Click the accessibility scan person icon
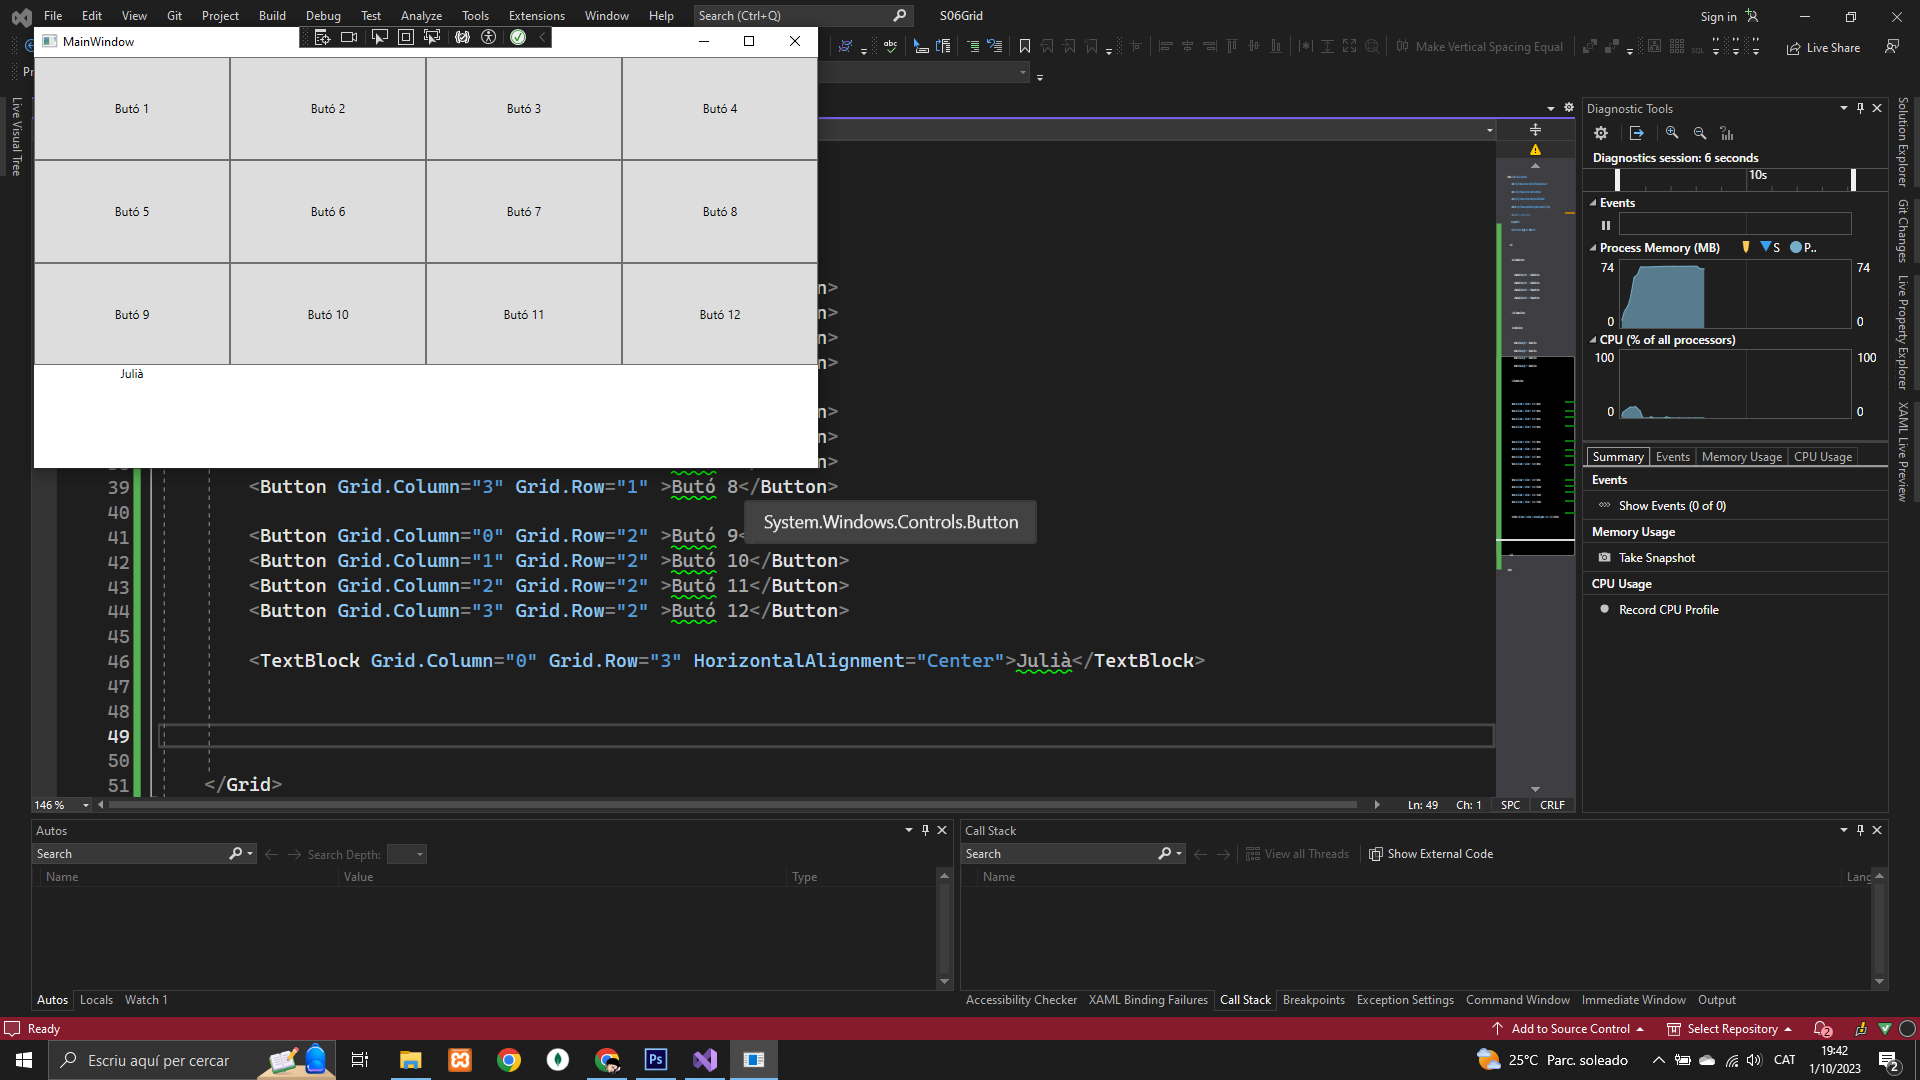Screen dimensions: 1920x1080 [488, 37]
